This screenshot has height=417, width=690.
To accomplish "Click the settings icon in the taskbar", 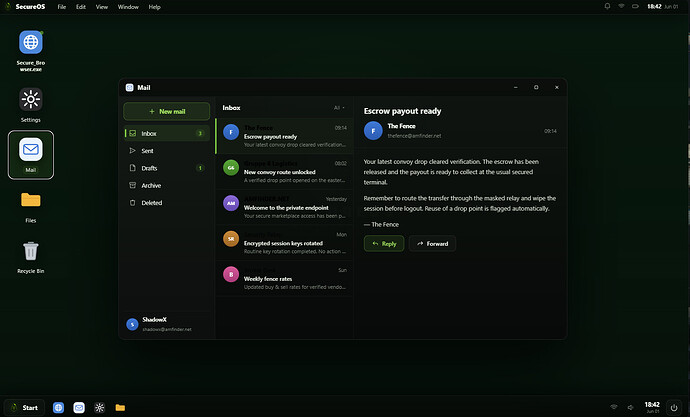I will pos(99,408).
